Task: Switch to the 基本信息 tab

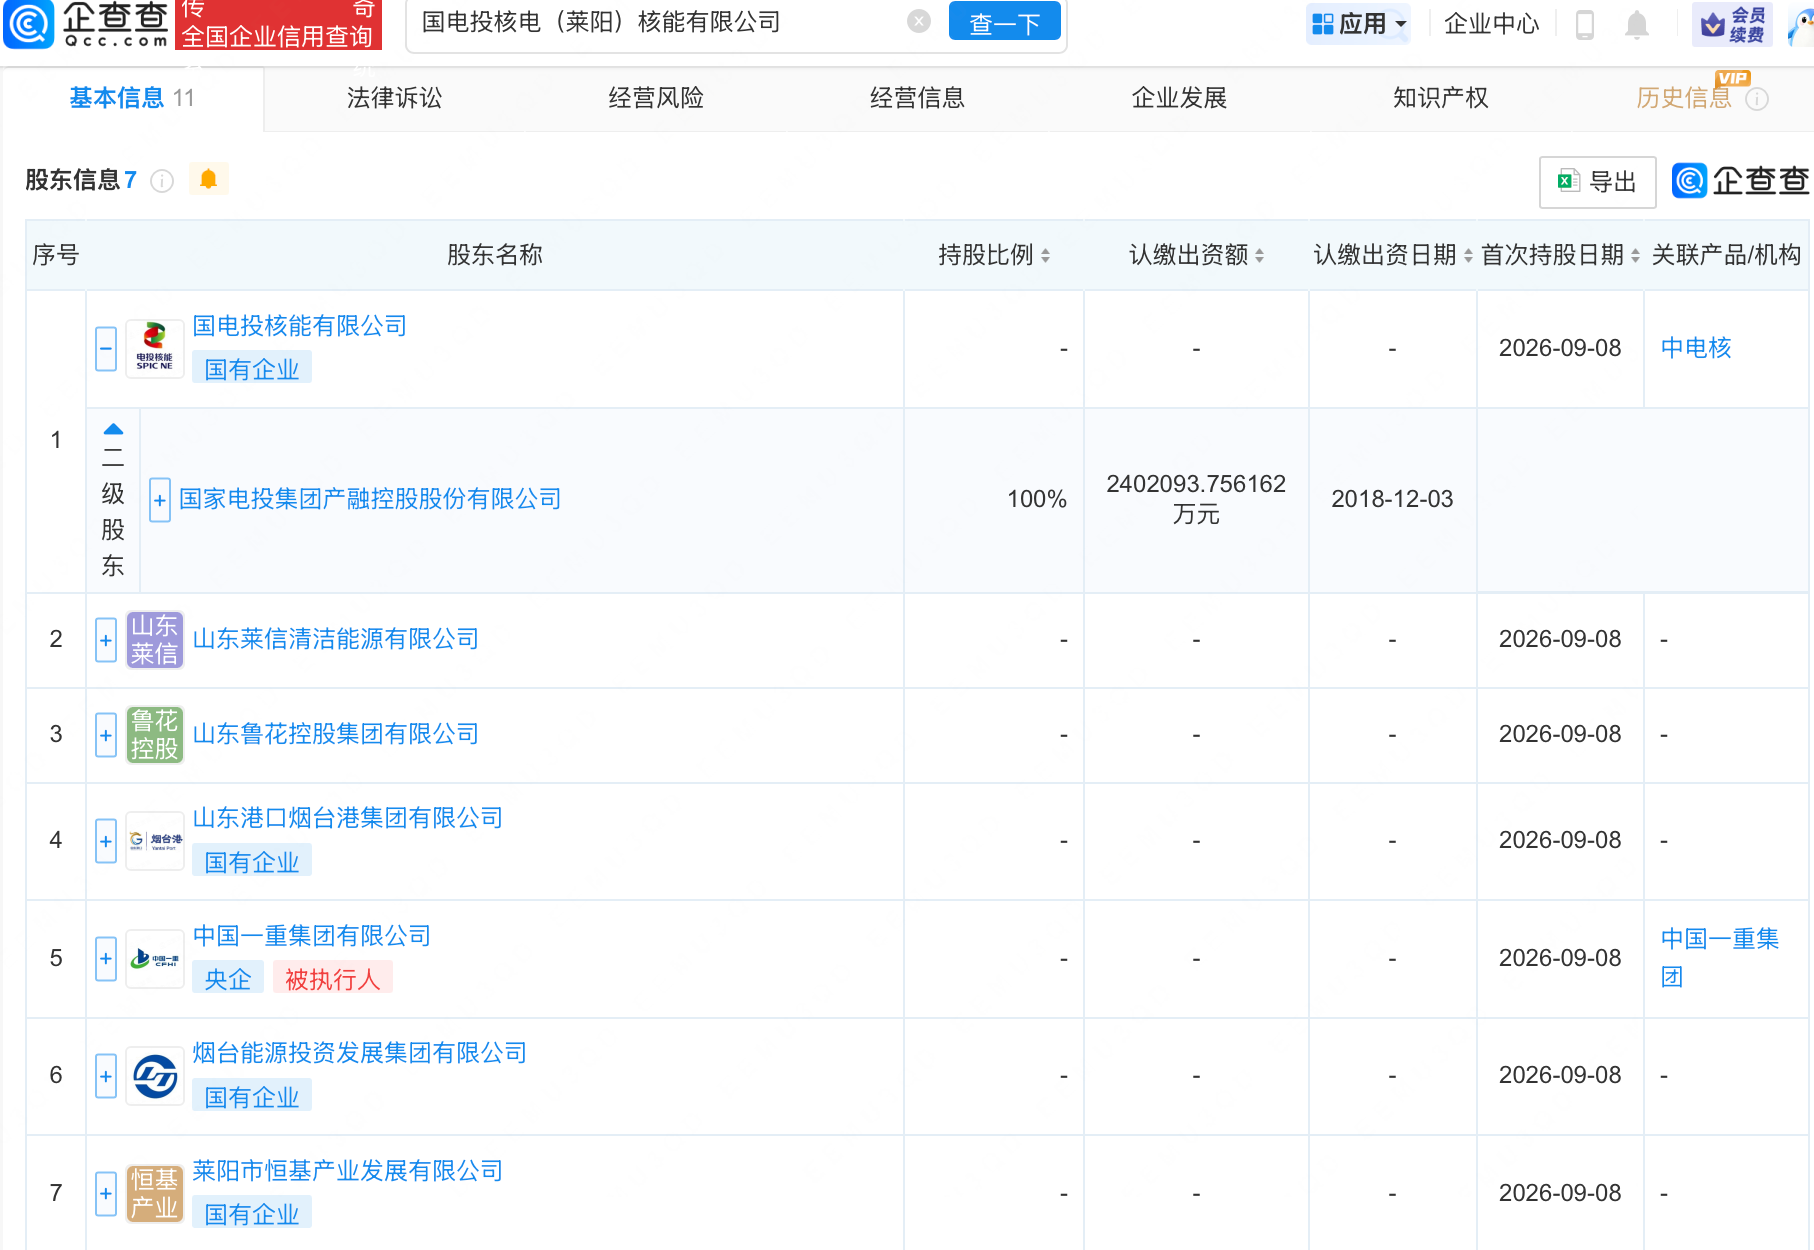Action: click(132, 98)
